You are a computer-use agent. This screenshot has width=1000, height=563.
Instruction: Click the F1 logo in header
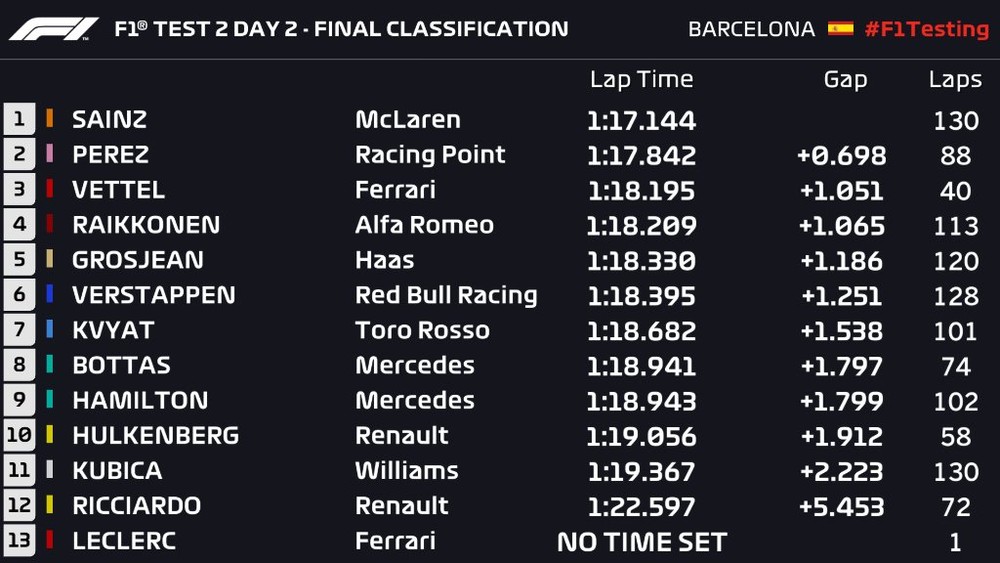(x=54, y=28)
